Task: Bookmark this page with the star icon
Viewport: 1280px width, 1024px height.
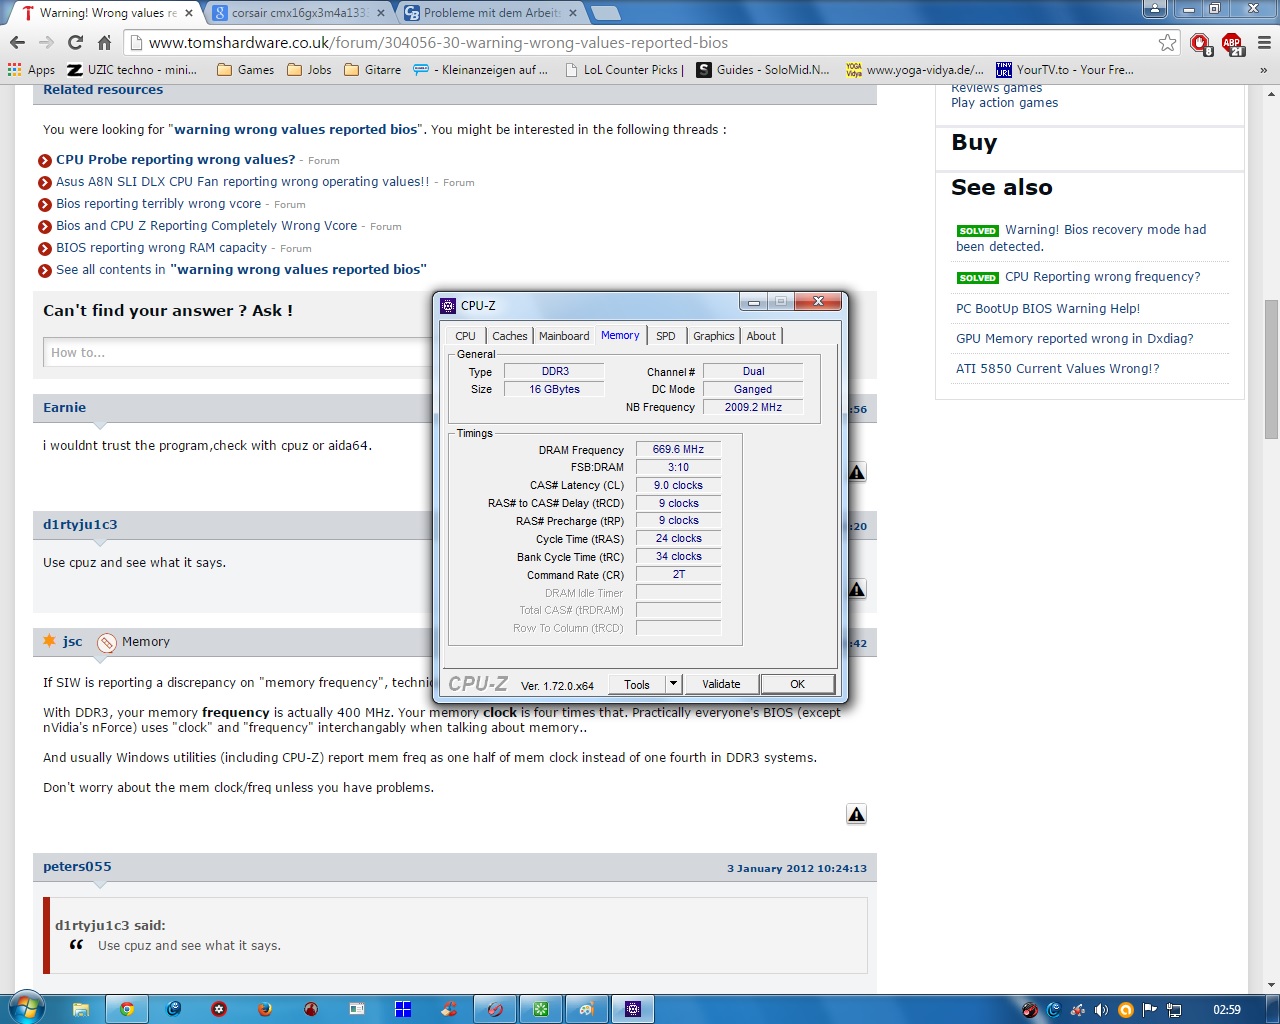Action: (1167, 42)
